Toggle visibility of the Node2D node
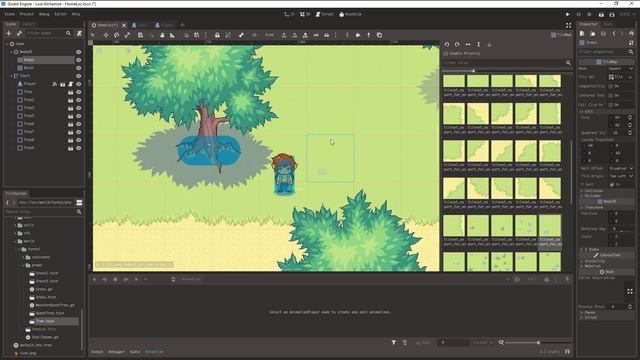Screen dimensions: 640x360 click(x=78, y=52)
